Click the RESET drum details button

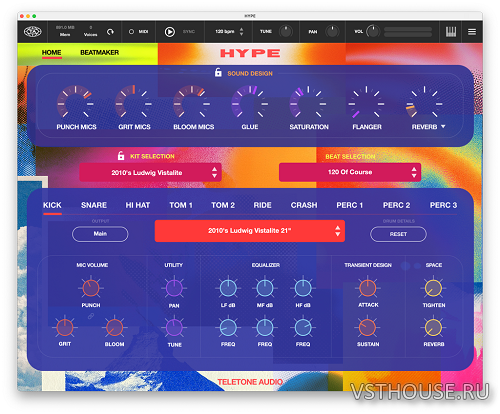pyautogui.click(x=398, y=234)
